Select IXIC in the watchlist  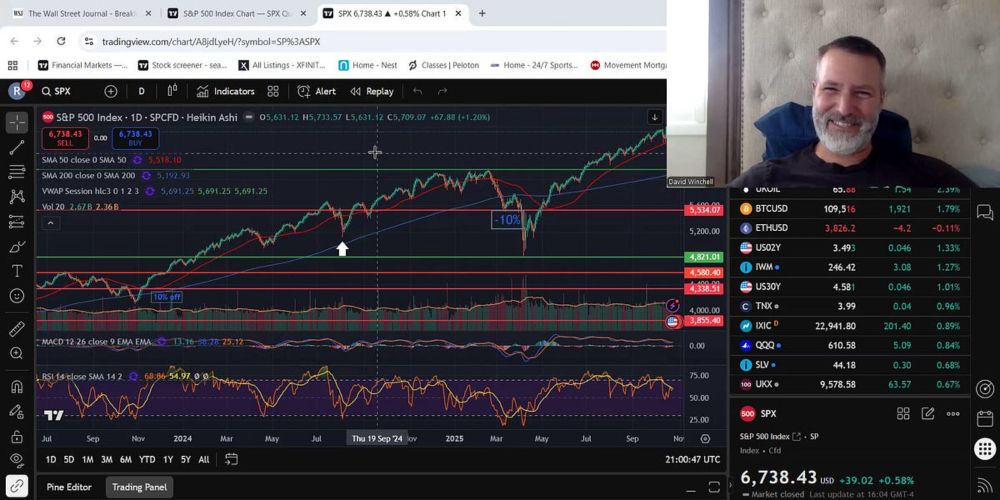851,326
